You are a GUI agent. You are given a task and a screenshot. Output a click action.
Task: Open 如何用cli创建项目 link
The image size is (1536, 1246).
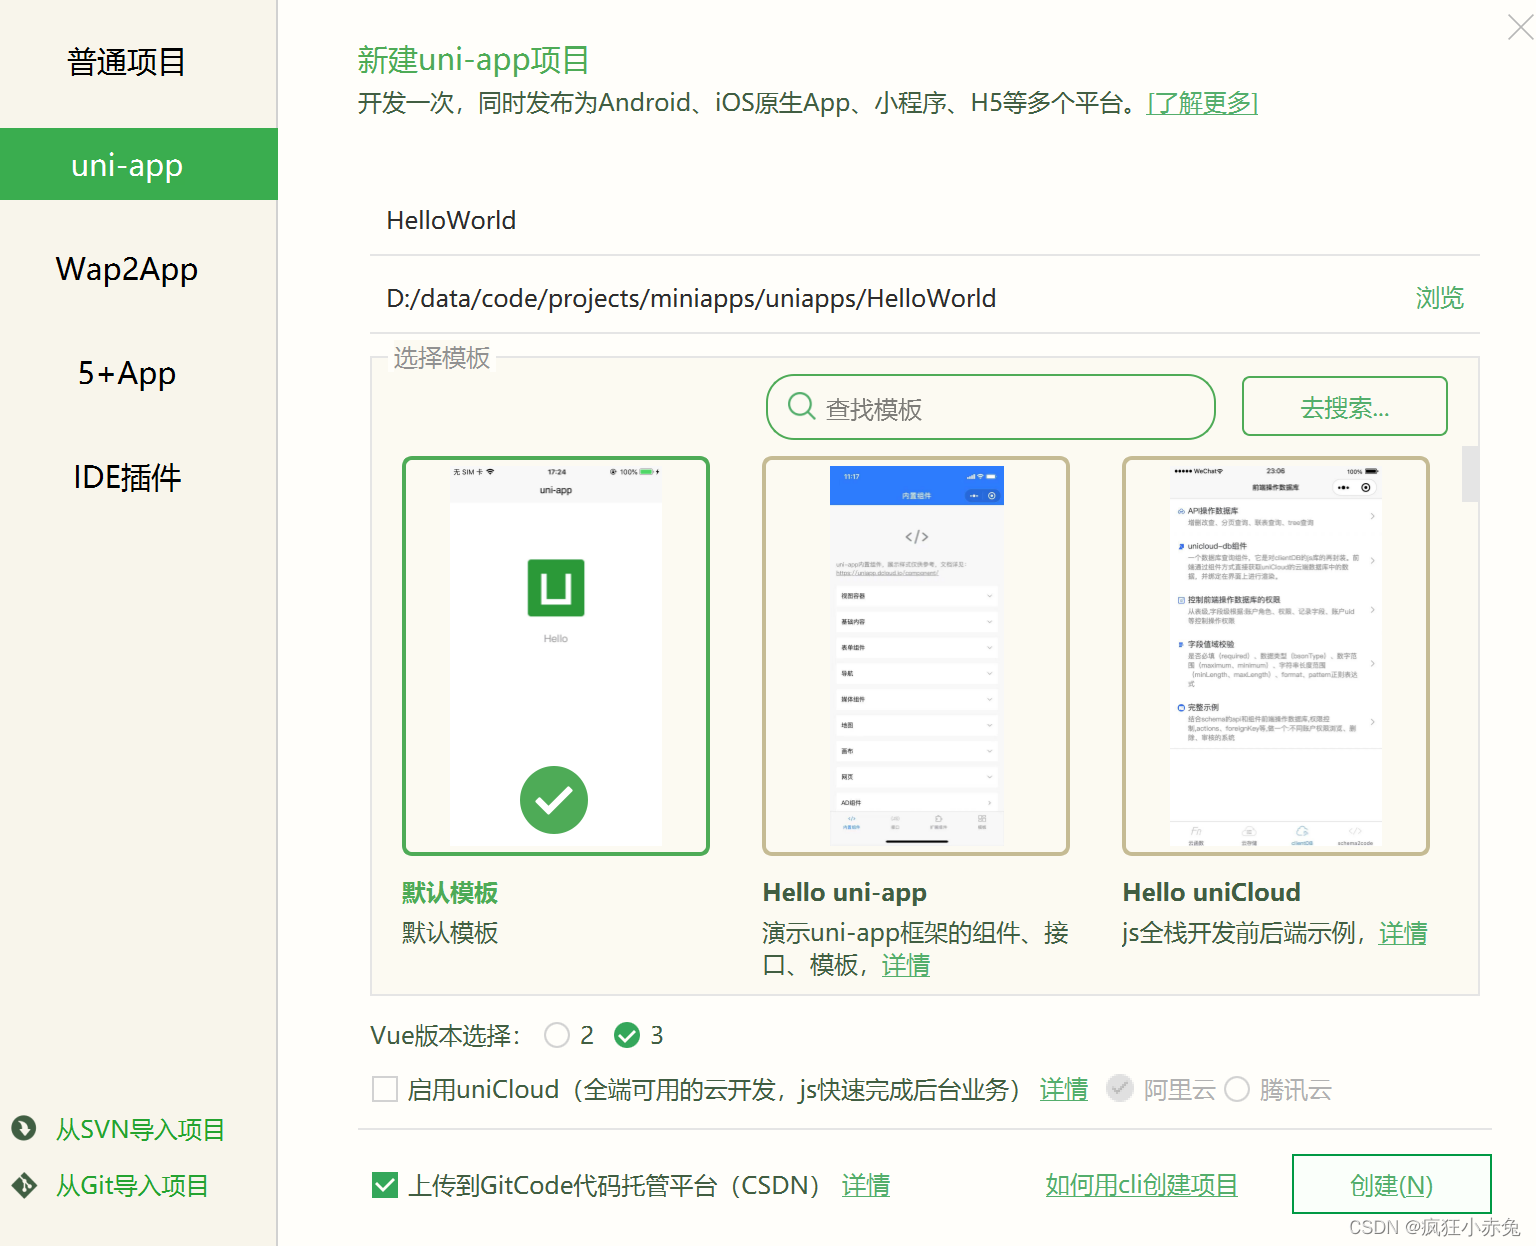(x=1142, y=1185)
